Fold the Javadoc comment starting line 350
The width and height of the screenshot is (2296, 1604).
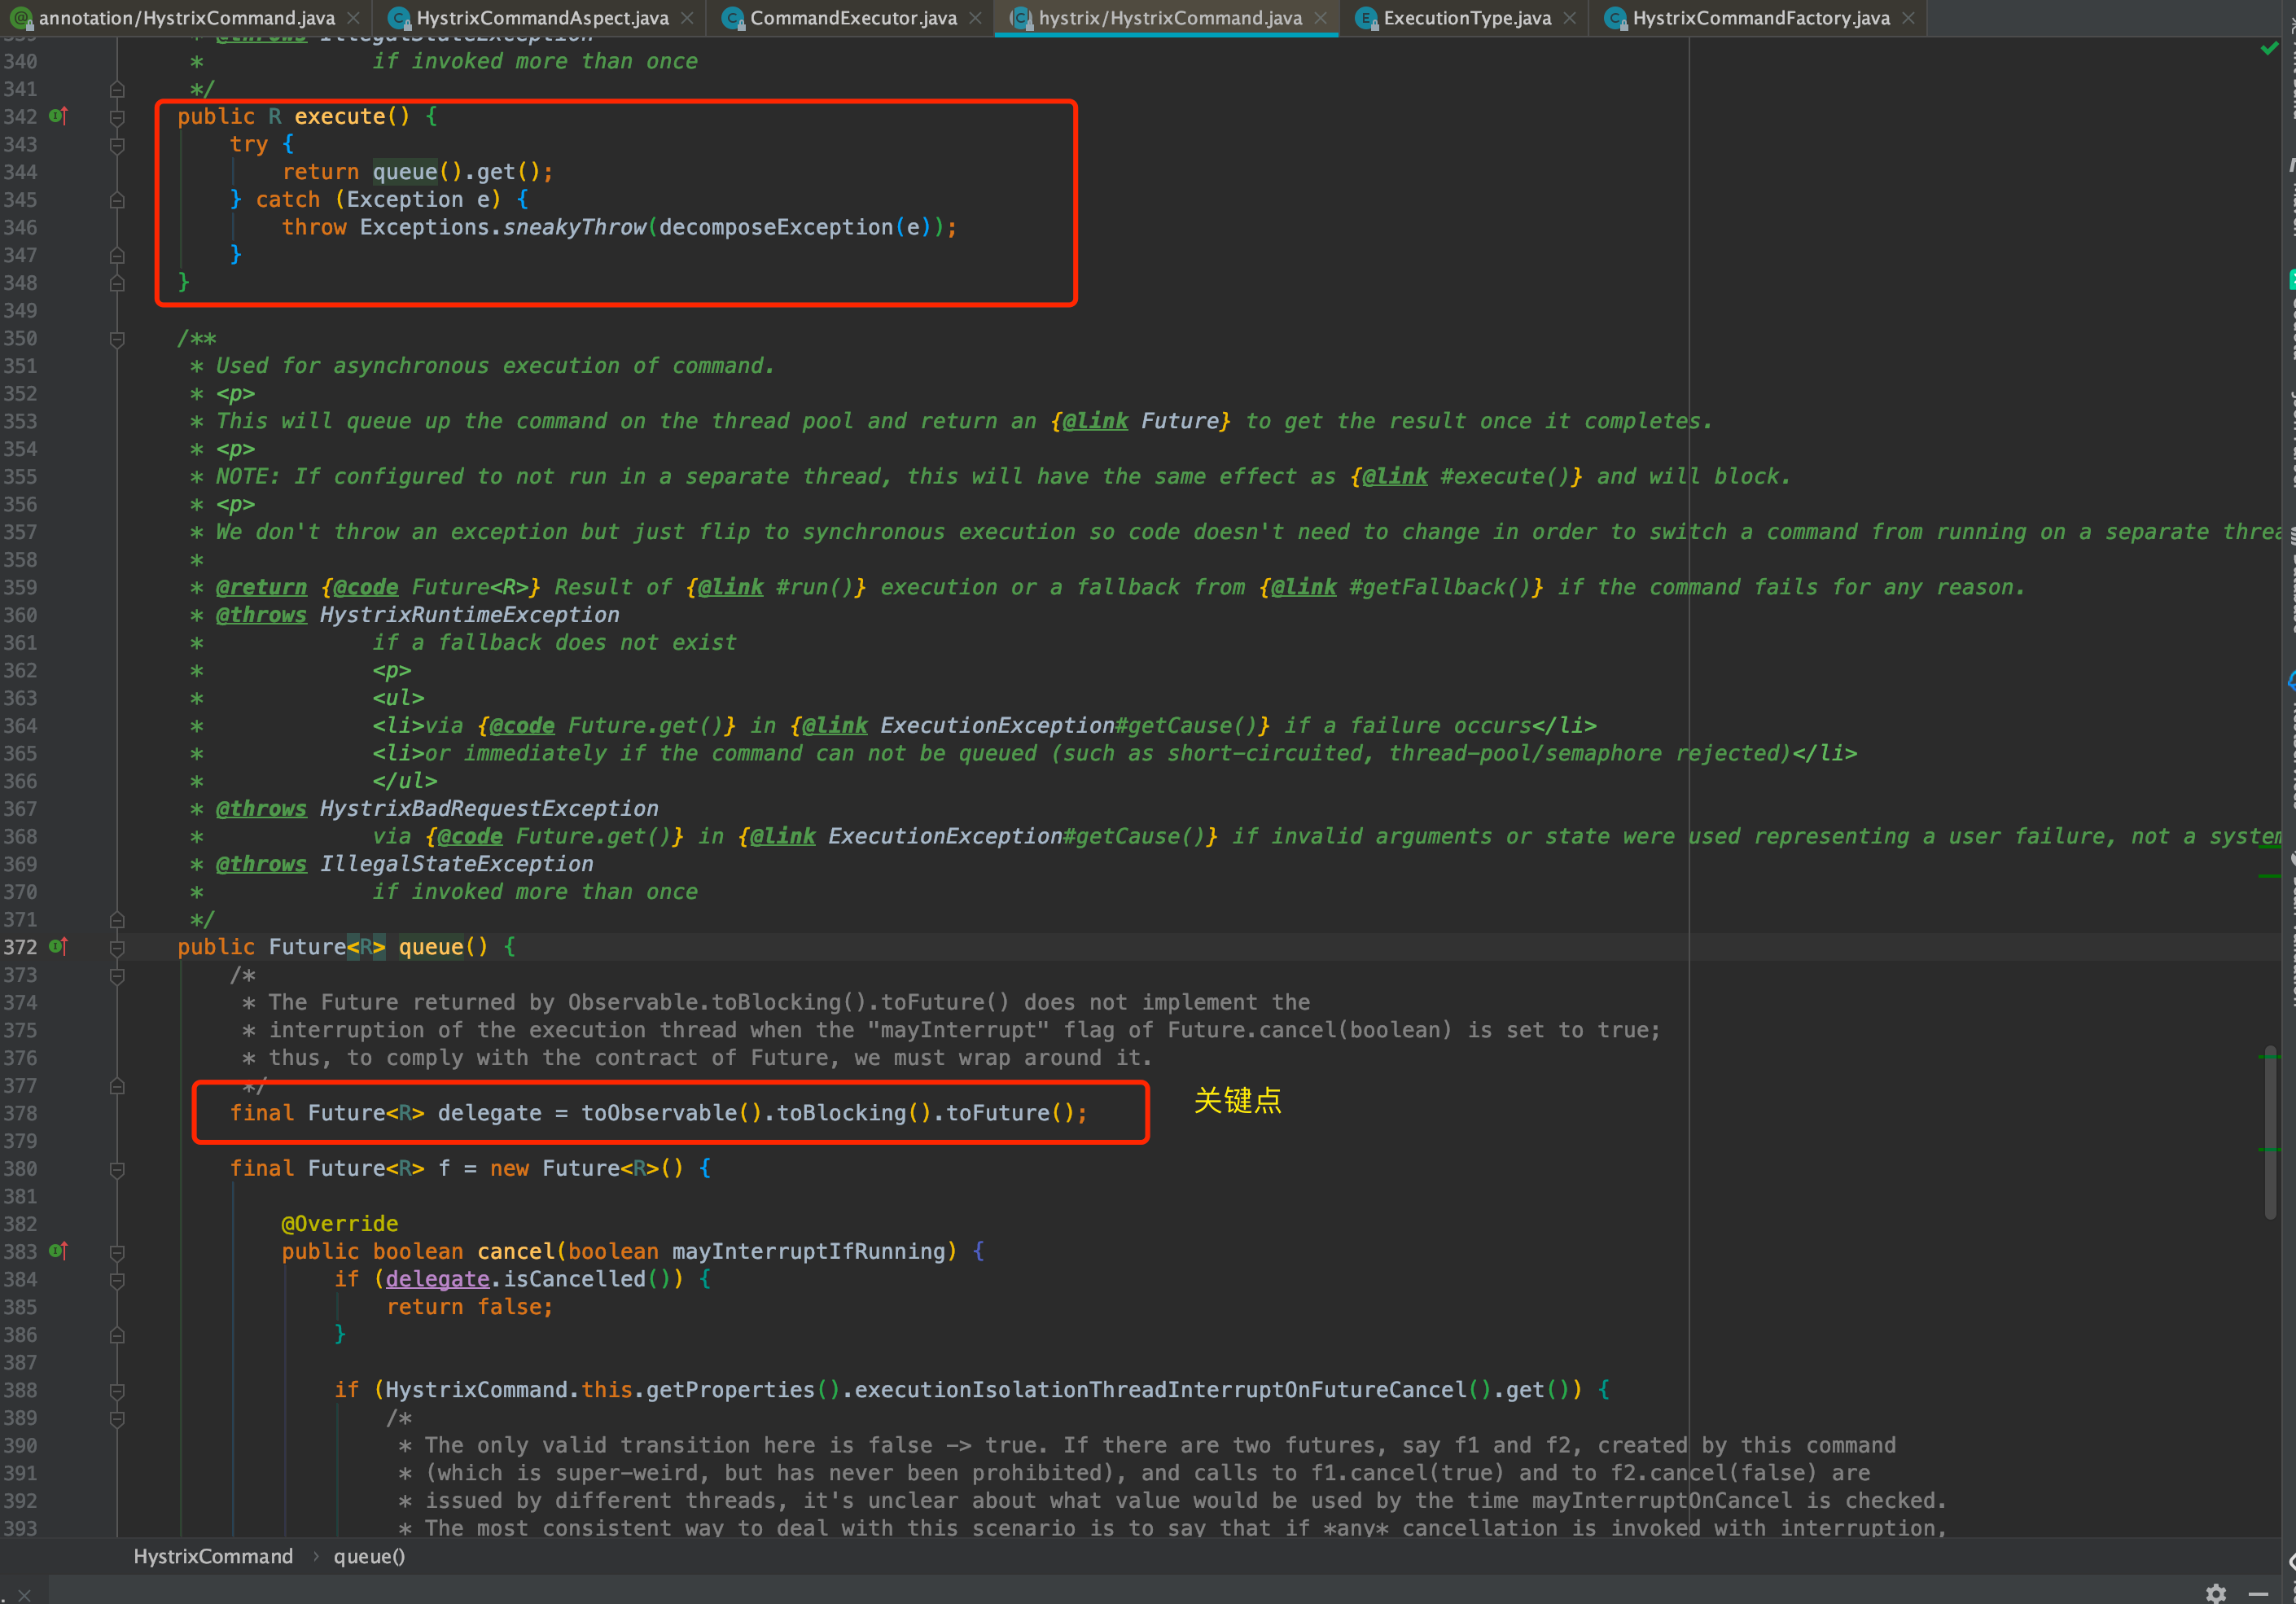pyautogui.click(x=117, y=339)
